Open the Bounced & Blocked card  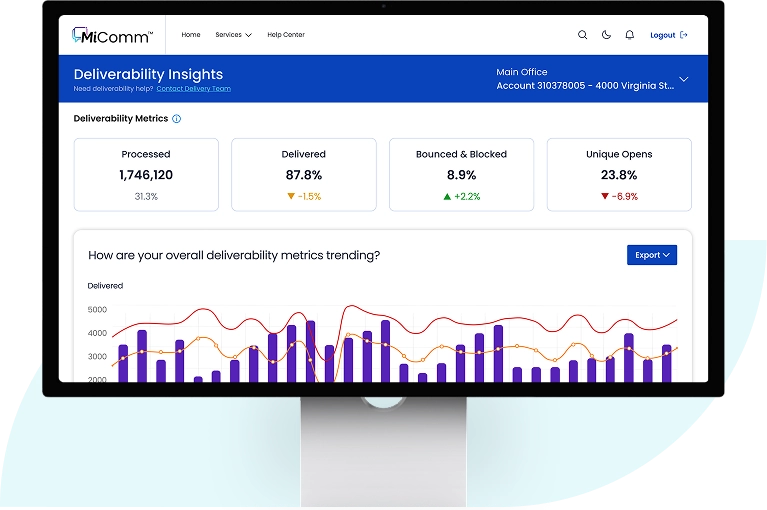pos(461,175)
